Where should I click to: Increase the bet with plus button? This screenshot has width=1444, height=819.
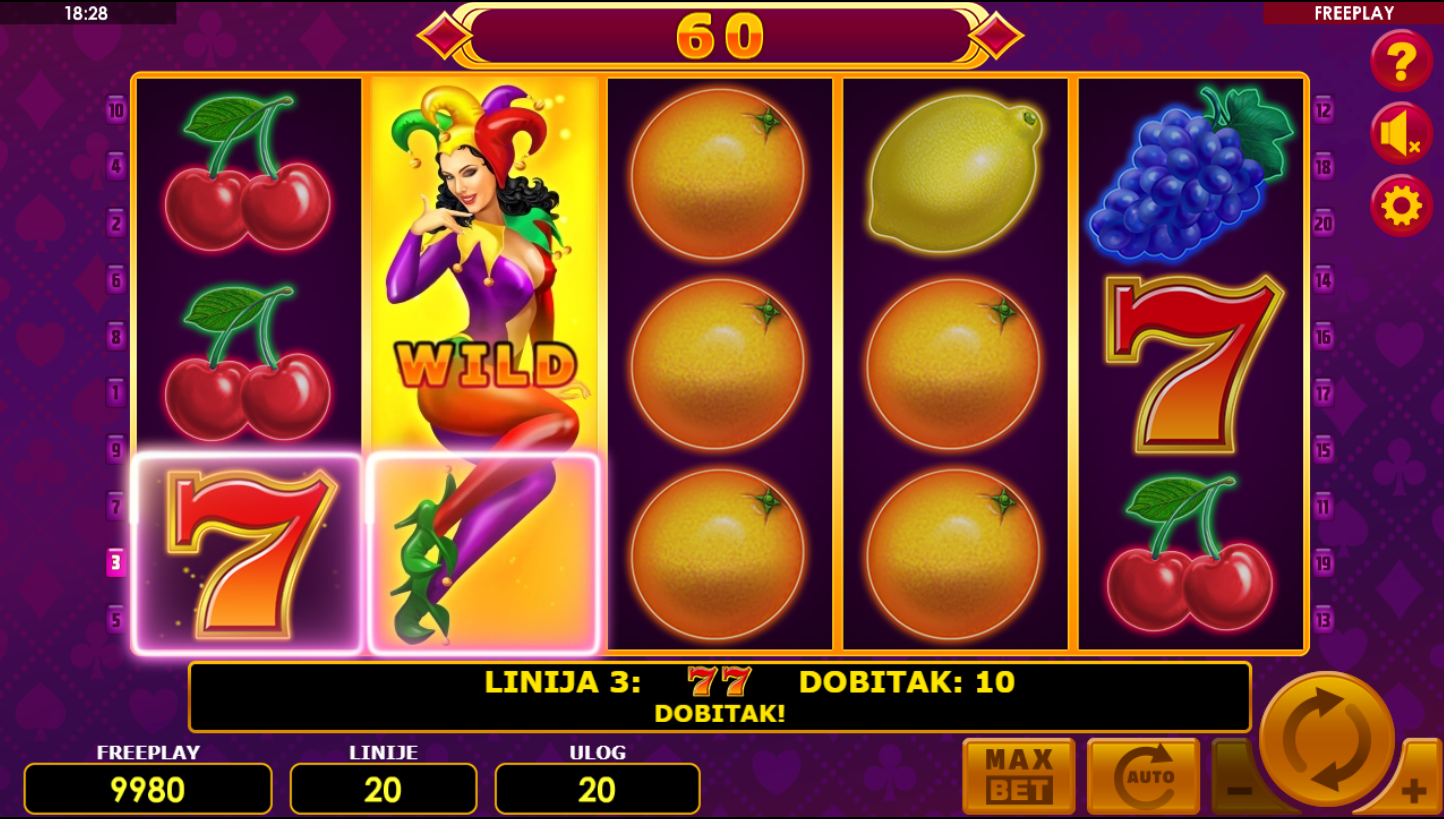[1413, 790]
